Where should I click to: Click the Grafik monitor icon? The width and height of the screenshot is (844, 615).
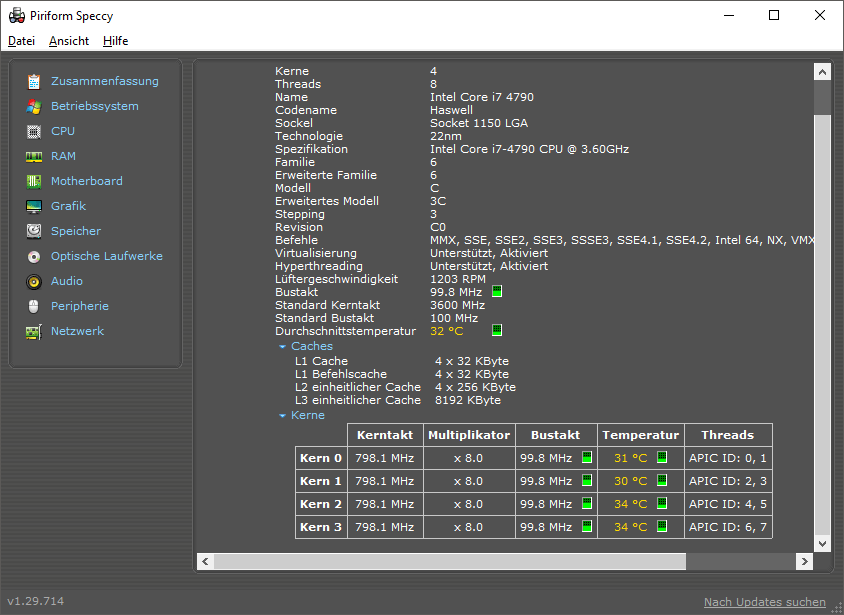click(x=34, y=206)
